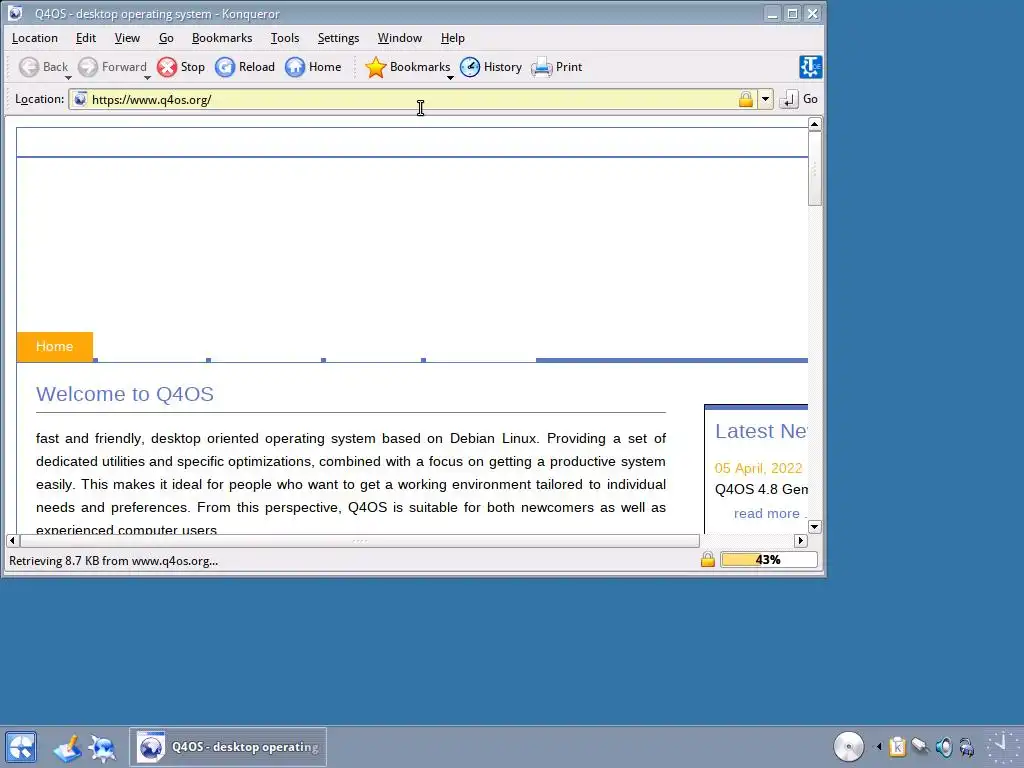Click the CD media tray icon

[848, 746]
